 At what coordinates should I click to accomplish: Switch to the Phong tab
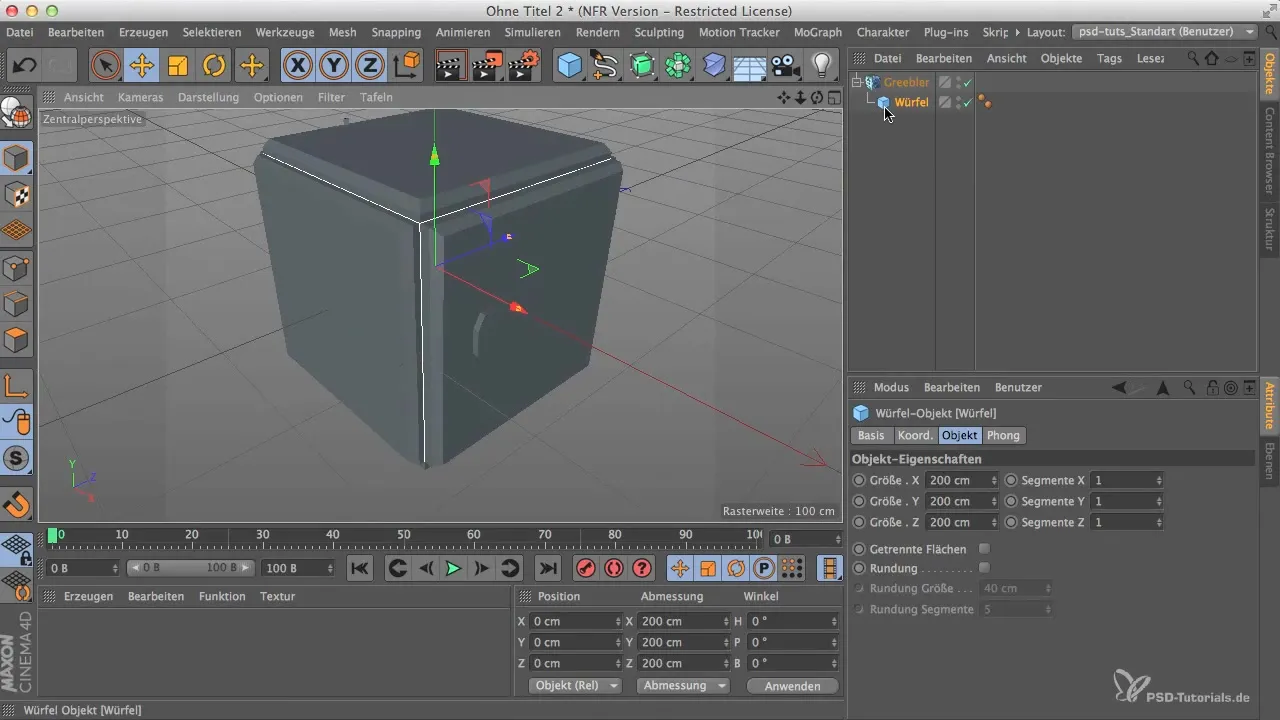tap(1004, 435)
